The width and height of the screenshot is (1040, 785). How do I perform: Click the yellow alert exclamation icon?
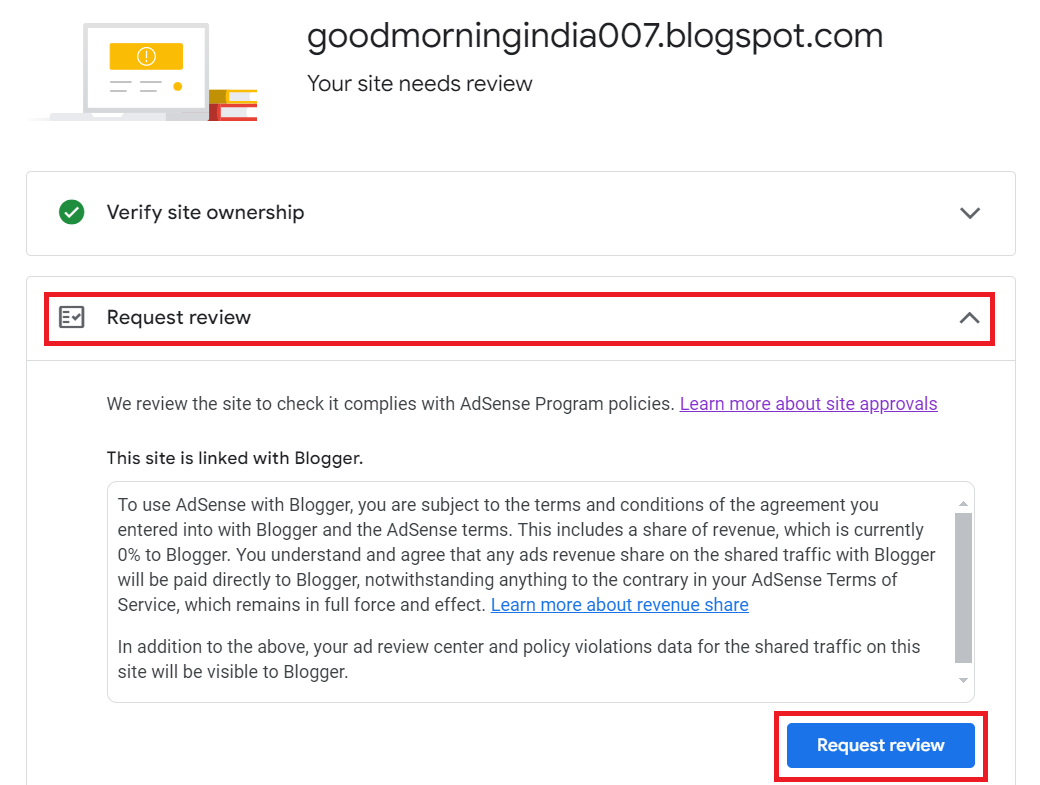(x=146, y=56)
